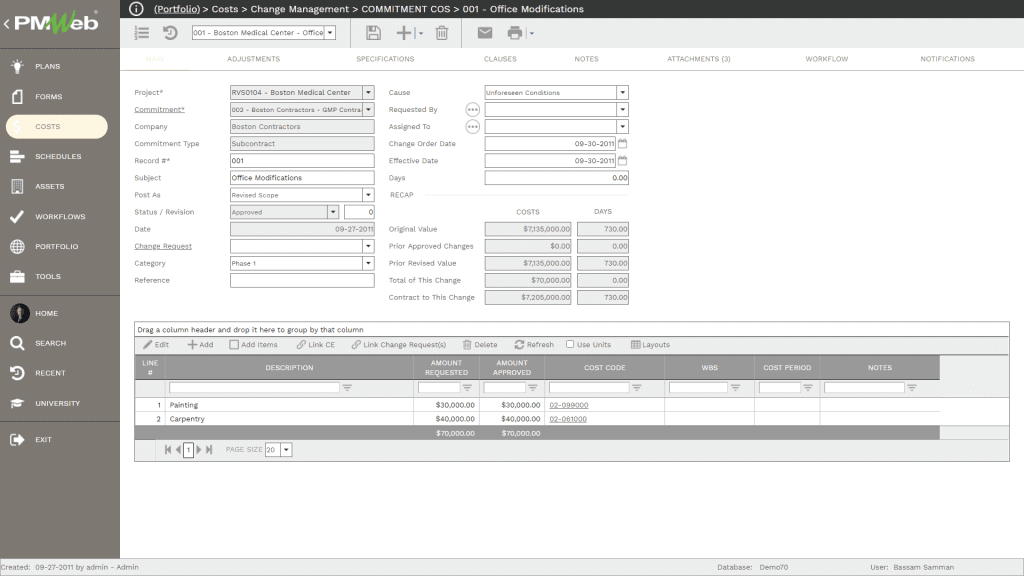Image resolution: width=1024 pixels, height=576 pixels.
Task: Click the Link CE button
Action: click(315, 344)
